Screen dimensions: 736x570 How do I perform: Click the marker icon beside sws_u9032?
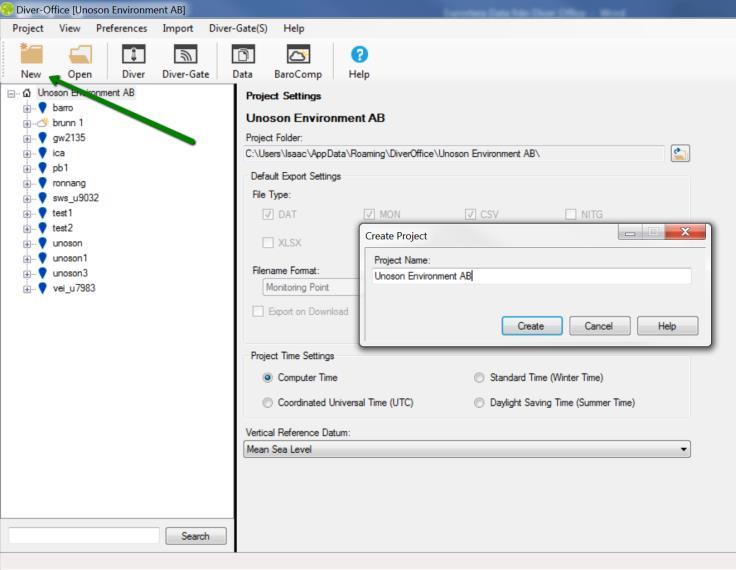coord(43,198)
